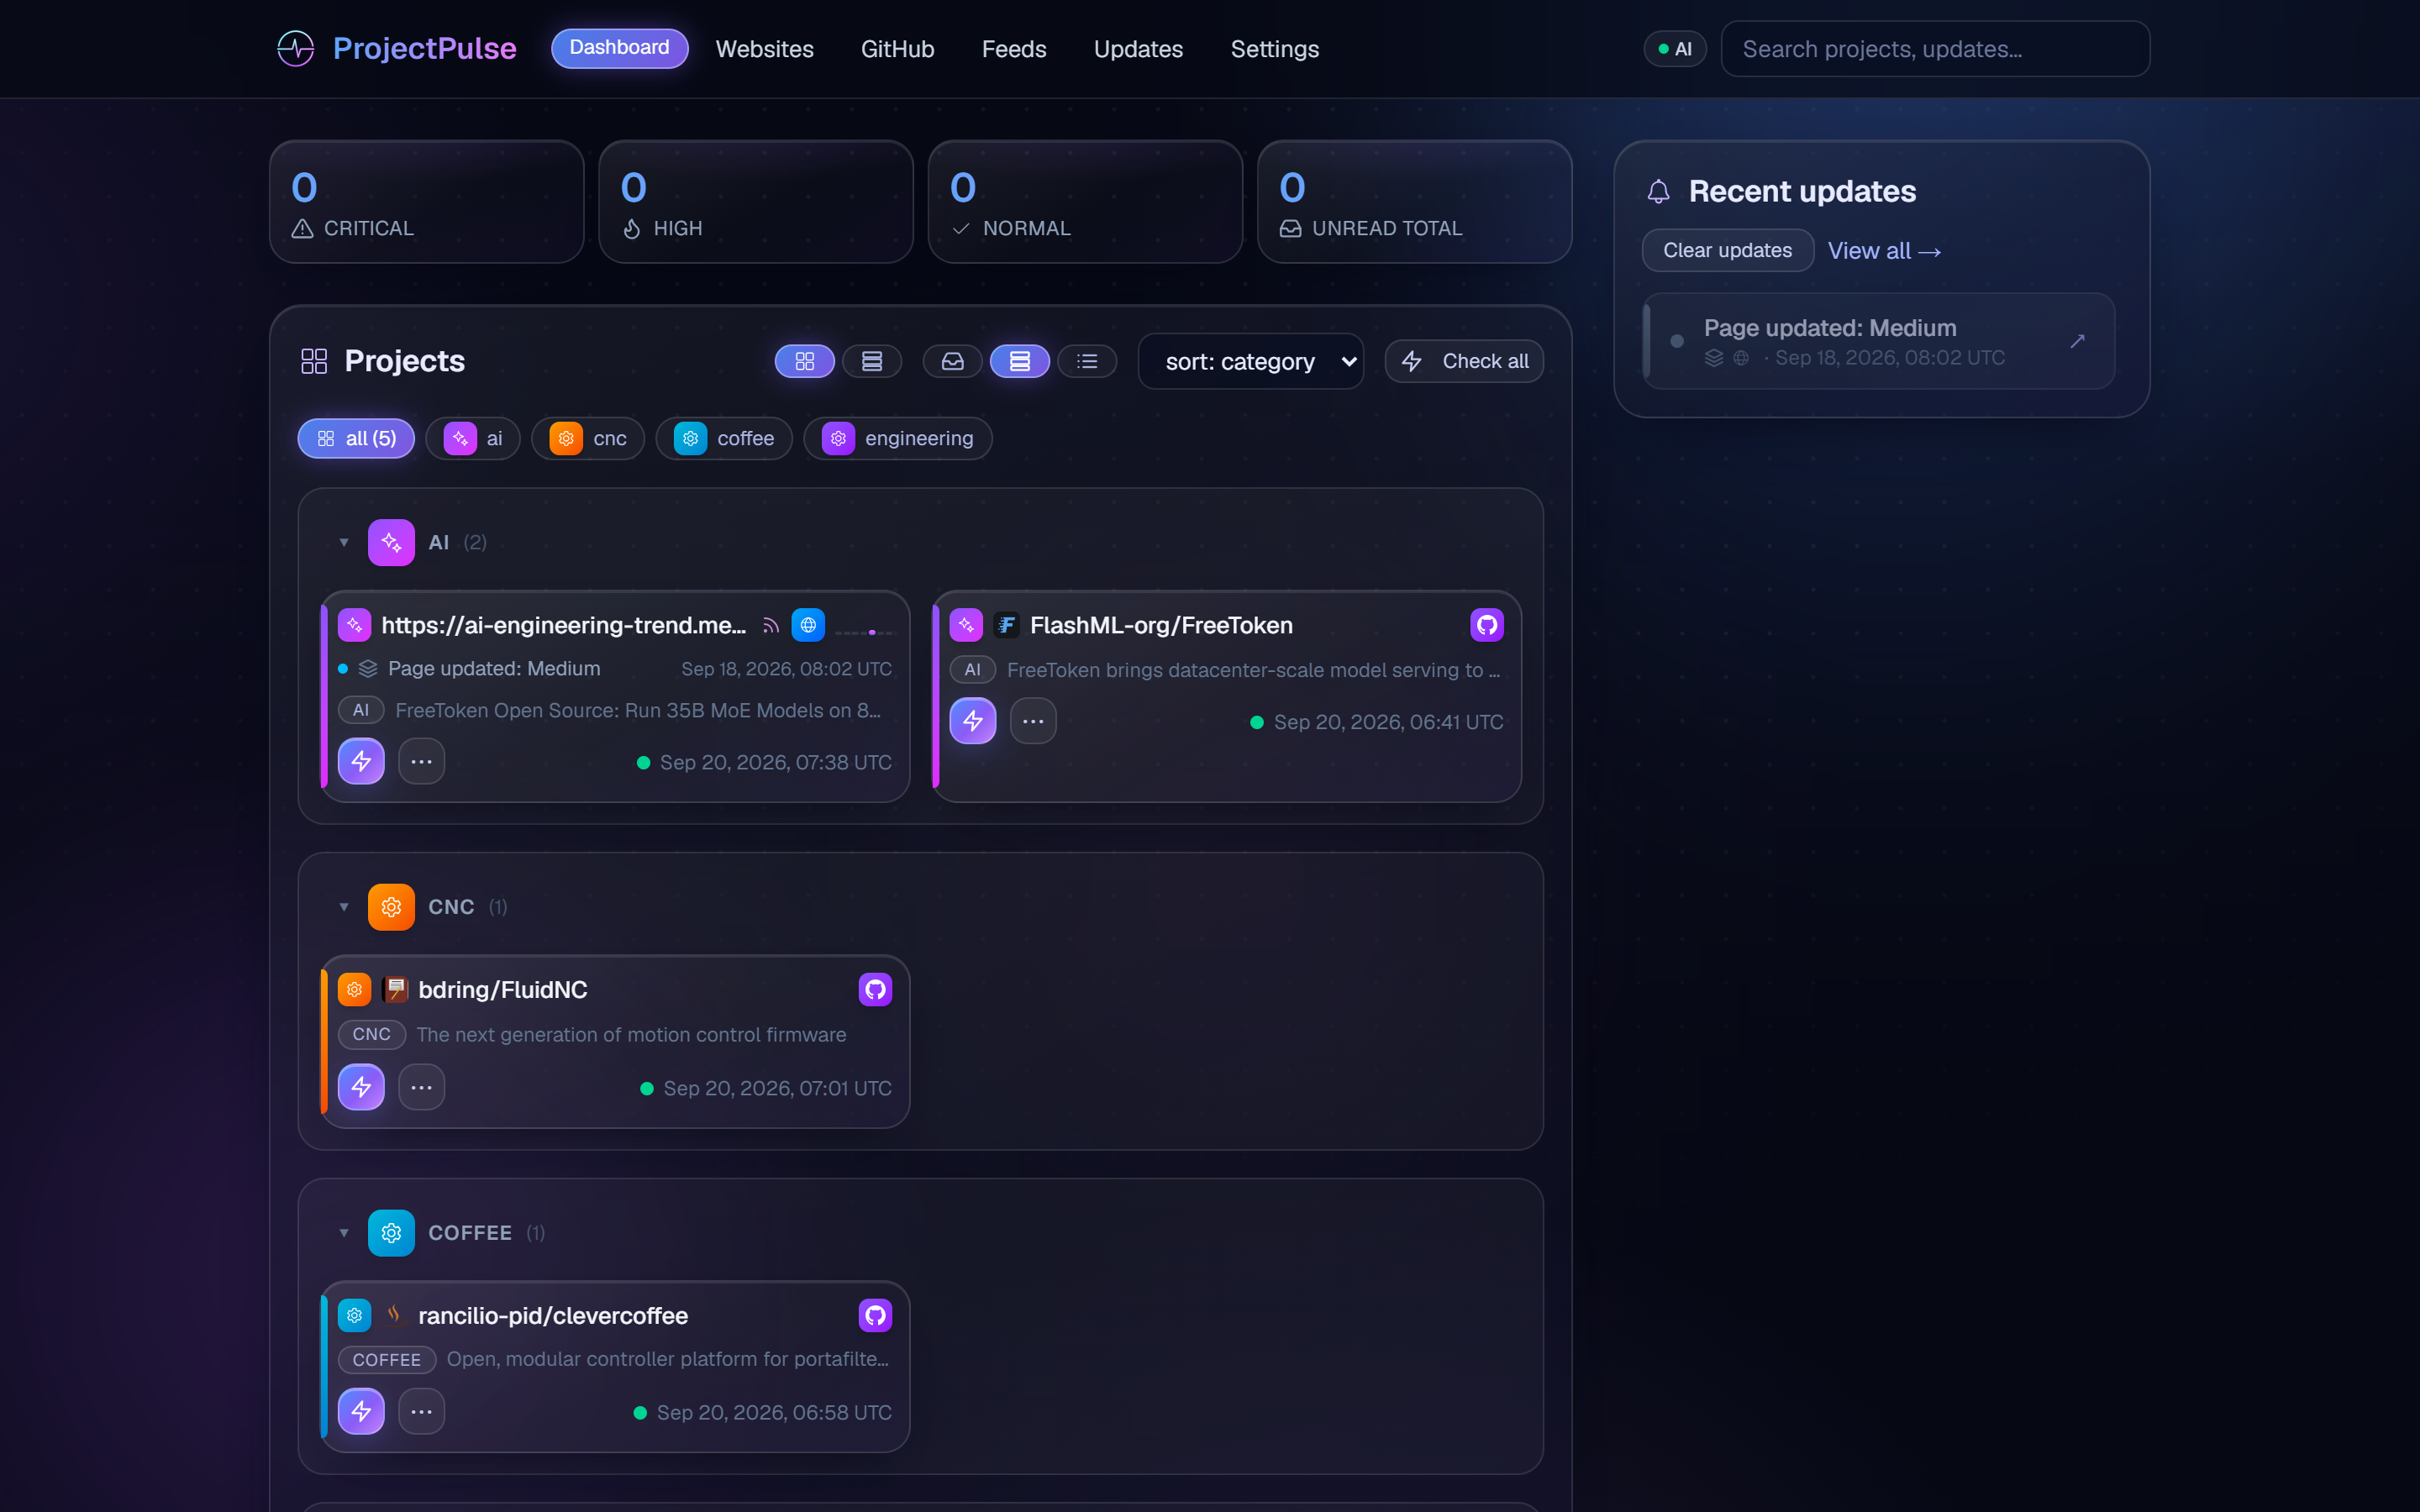Click the Recent updates bell icon
Screen dimensions: 2420x1512
click(1658, 191)
